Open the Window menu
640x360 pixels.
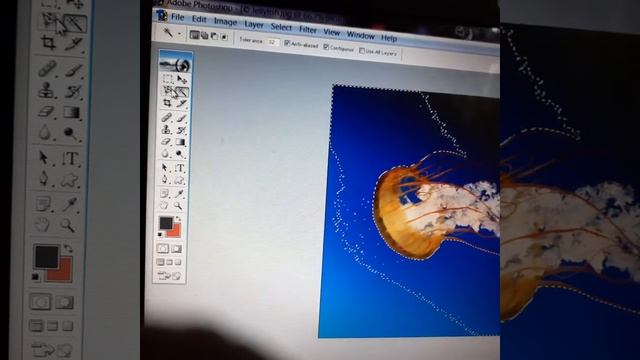360,35
